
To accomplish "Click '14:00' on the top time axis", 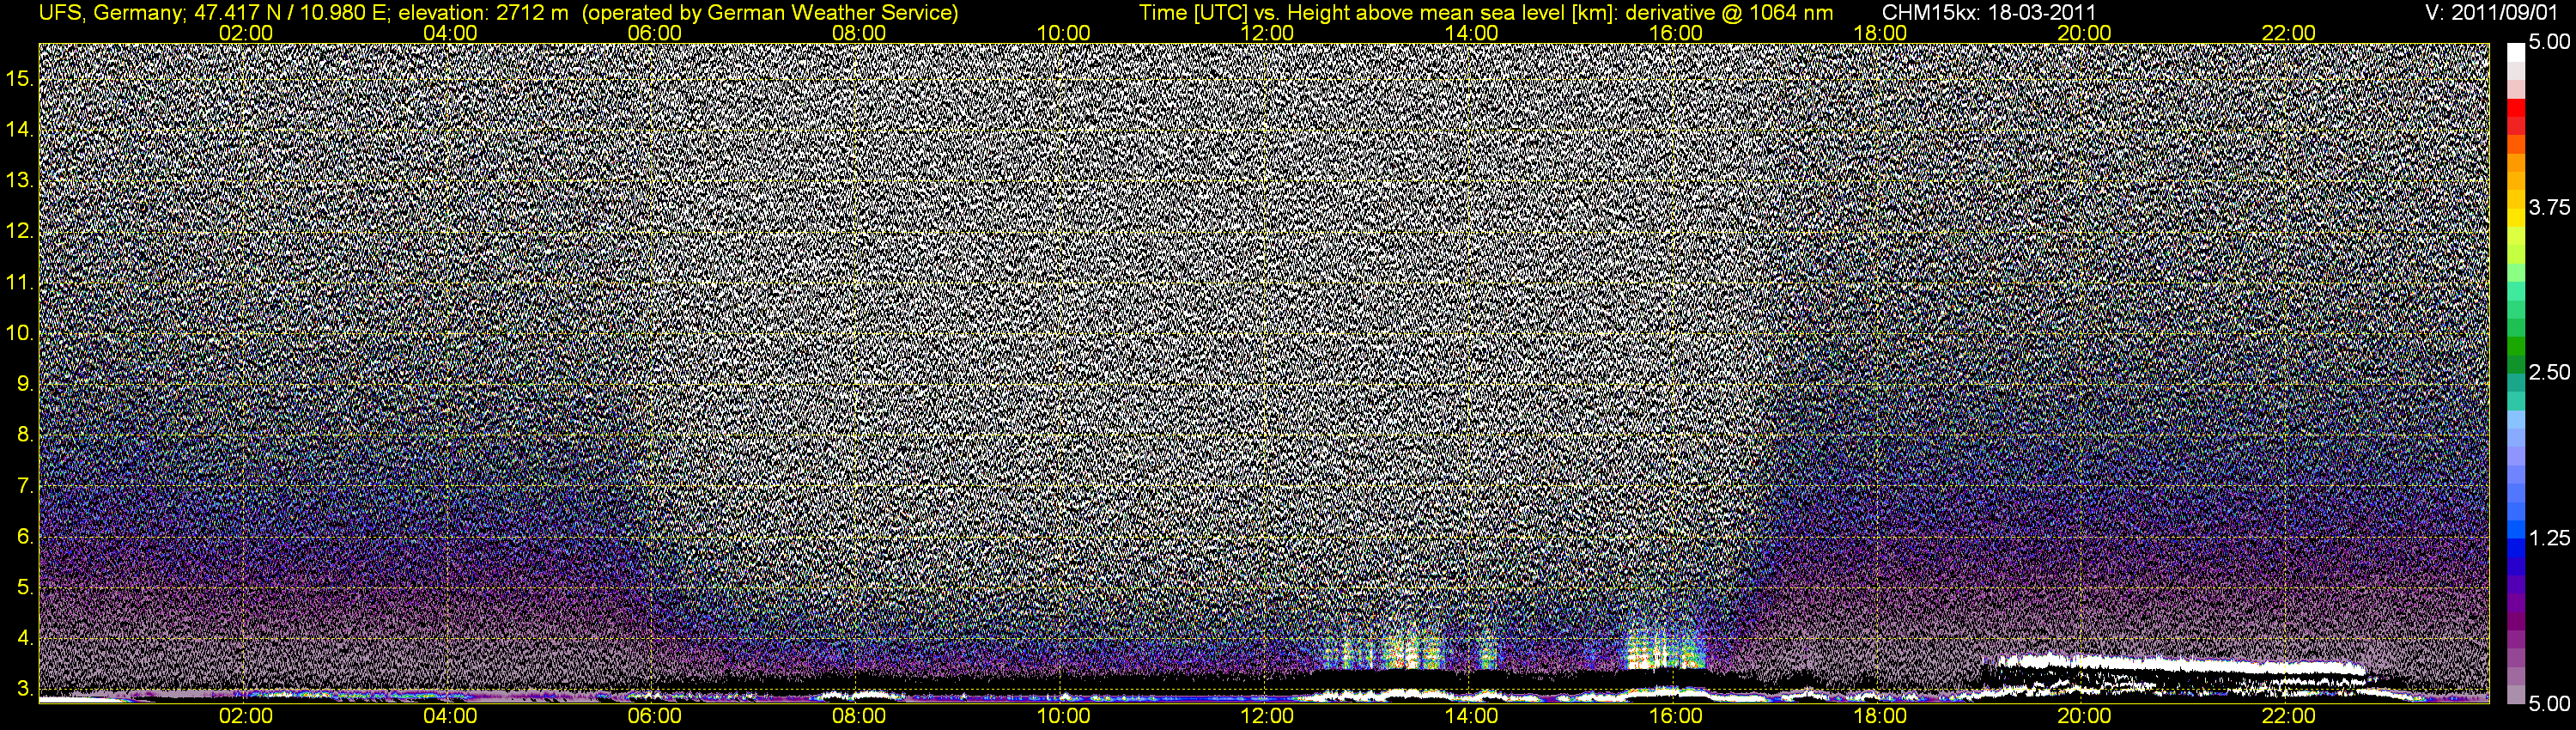I will 1472,33.
